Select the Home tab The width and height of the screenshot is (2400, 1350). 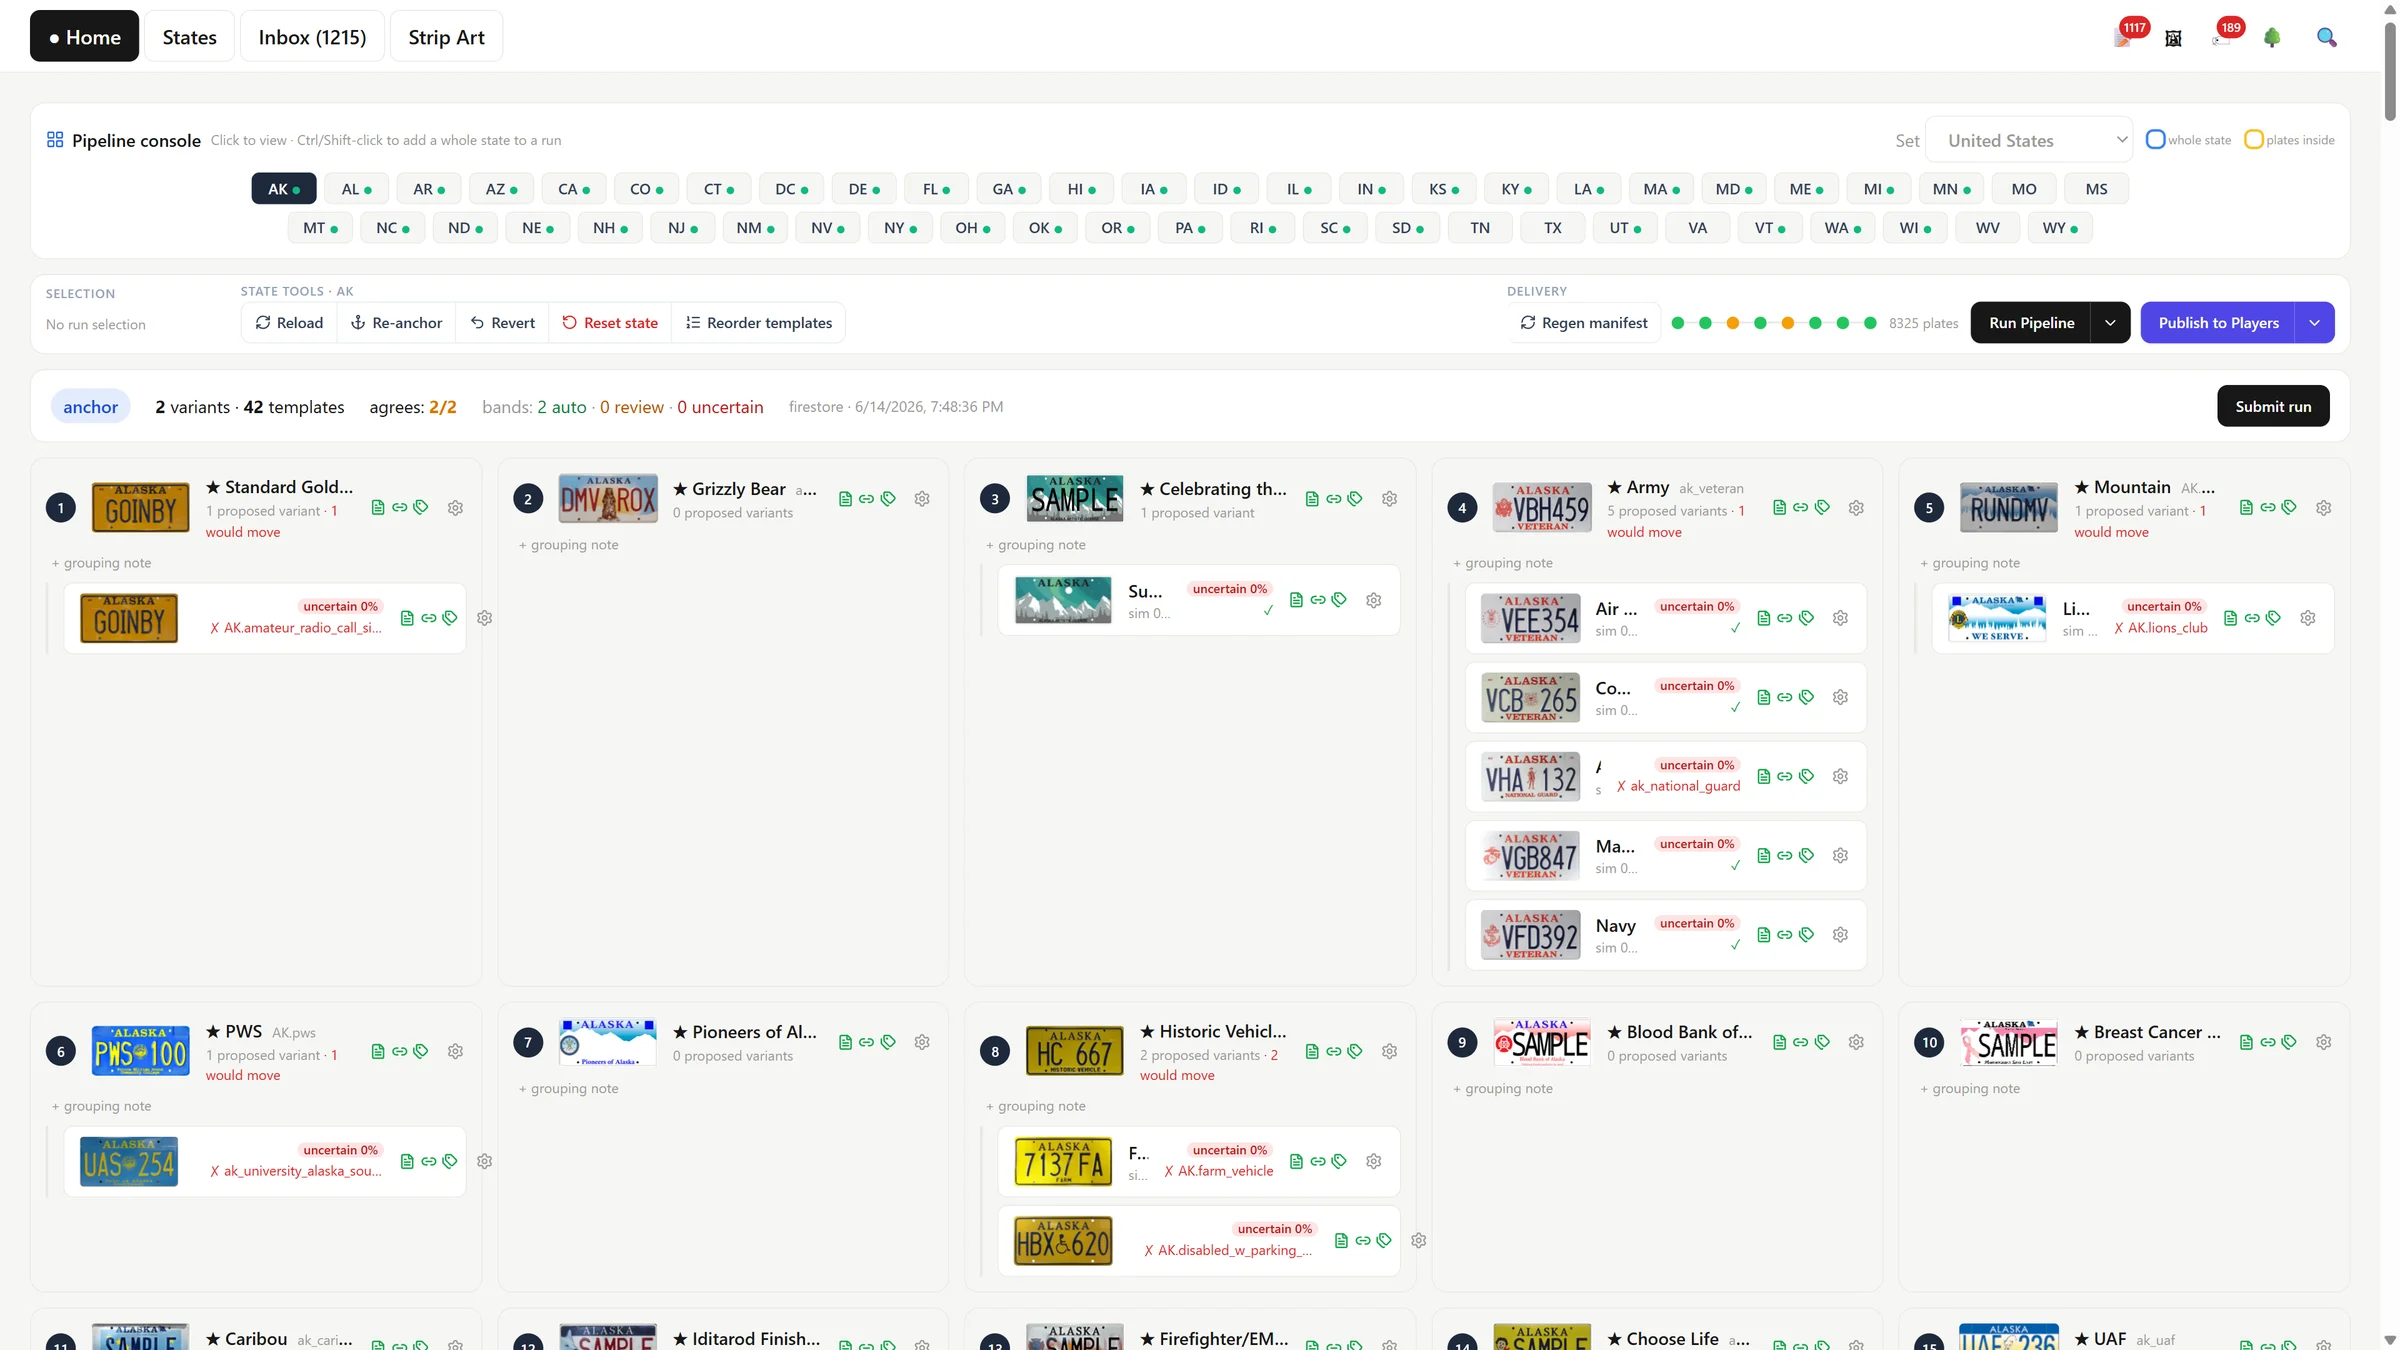pyautogui.click(x=84, y=37)
